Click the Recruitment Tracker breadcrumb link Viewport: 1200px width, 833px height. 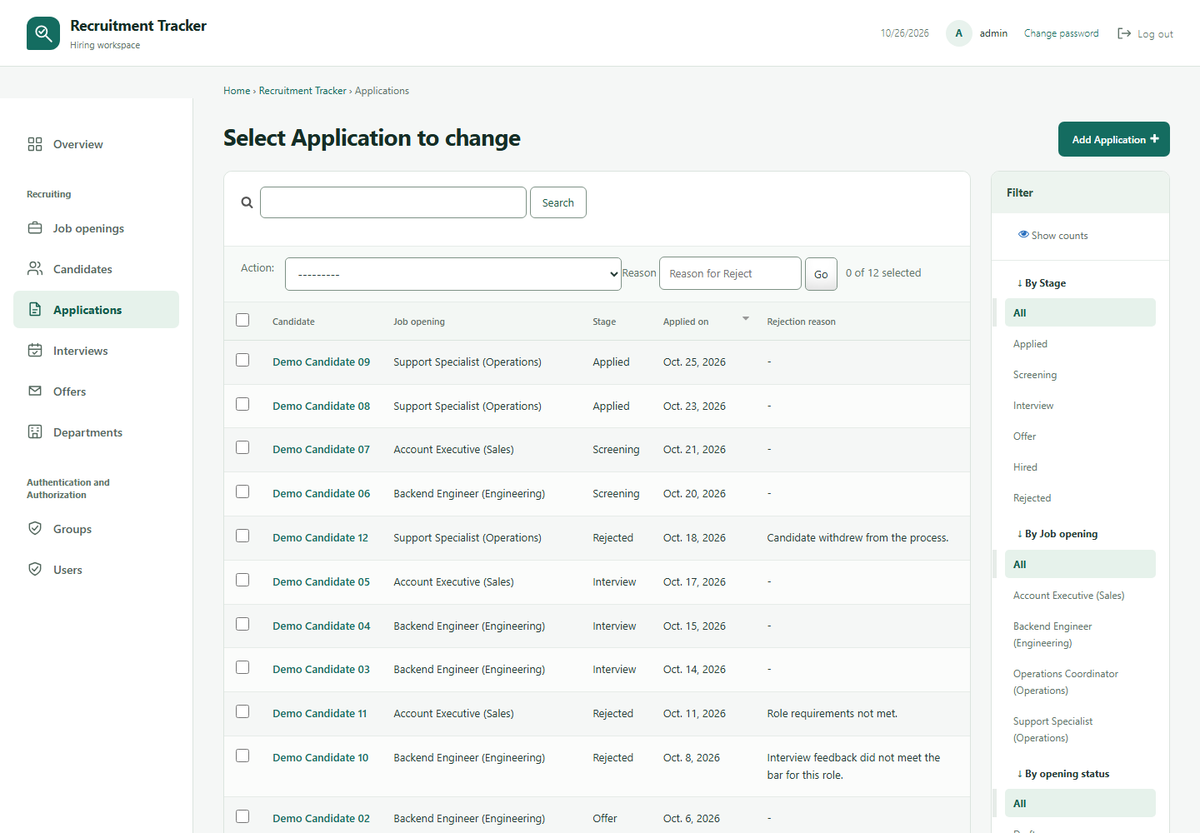click(x=303, y=90)
